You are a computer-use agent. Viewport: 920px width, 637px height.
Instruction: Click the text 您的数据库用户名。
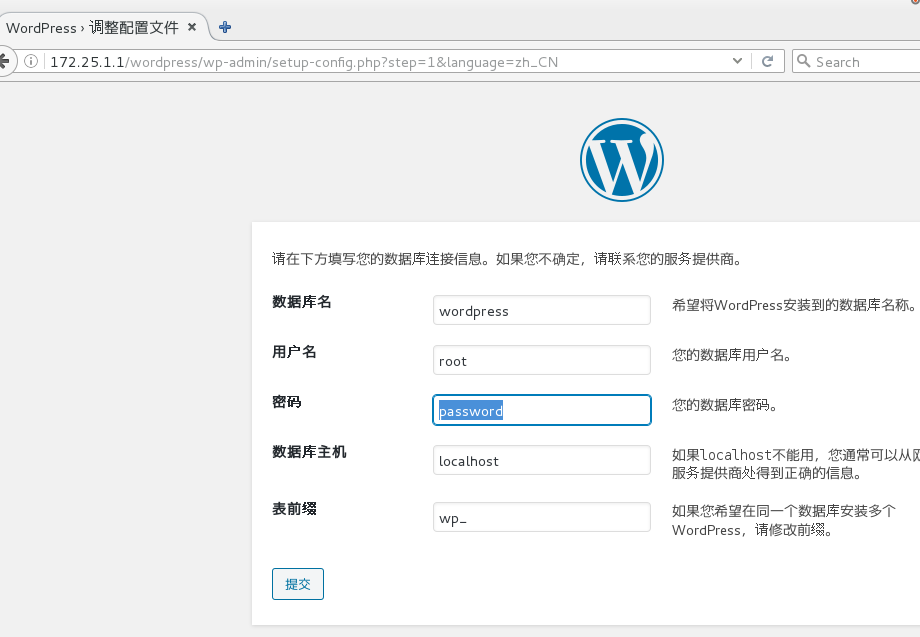point(732,355)
